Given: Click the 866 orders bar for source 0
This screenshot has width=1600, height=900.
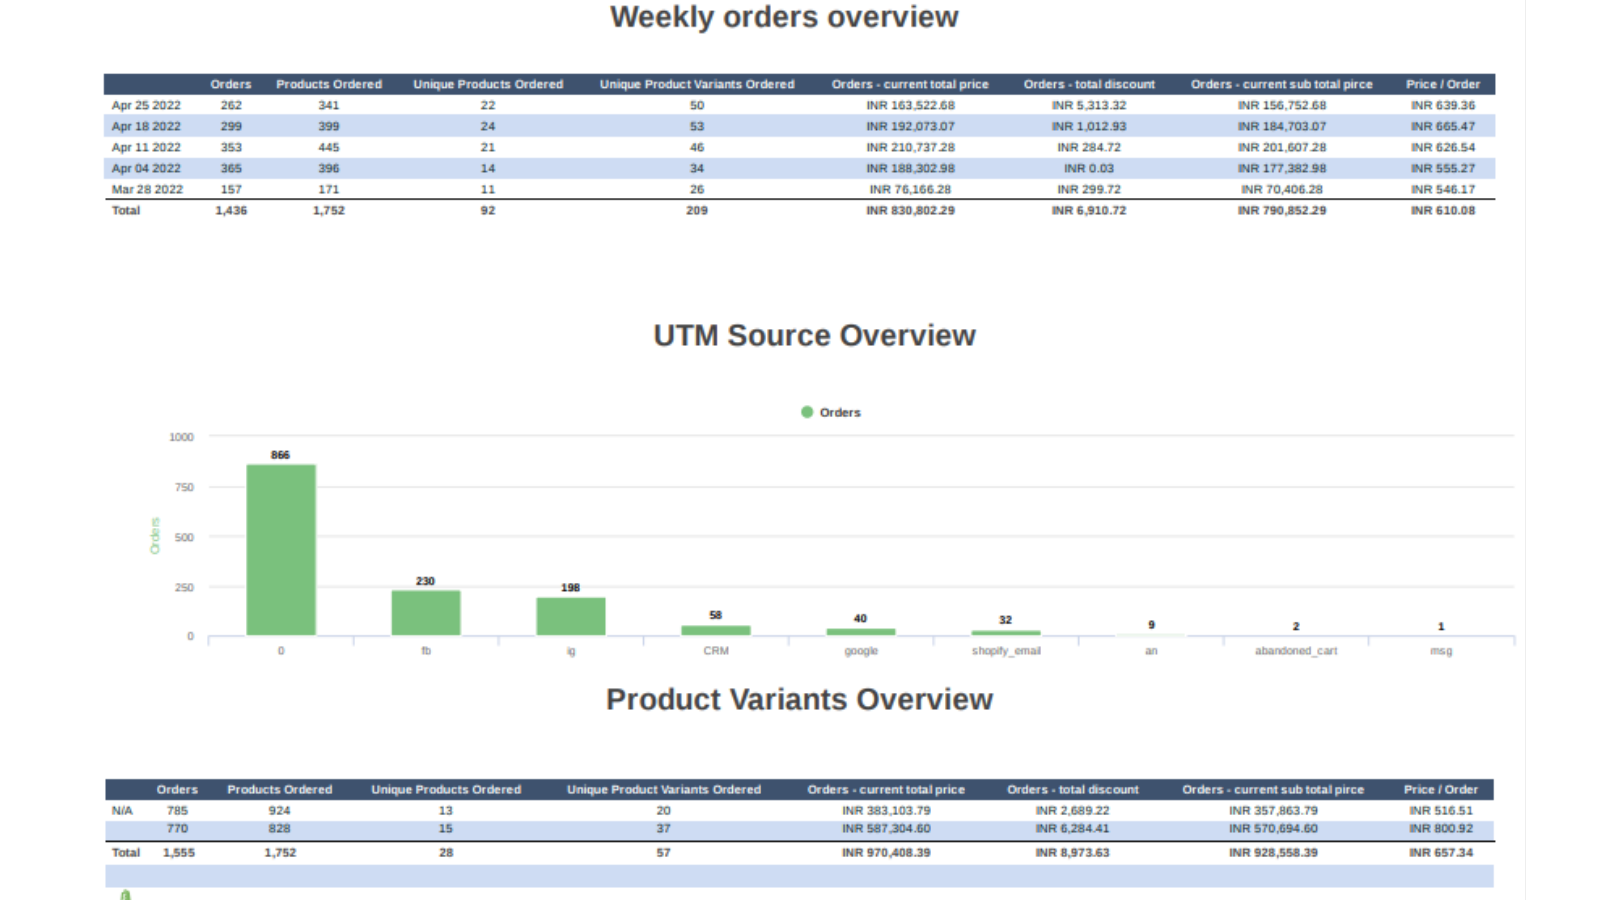Looking at the screenshot, I should (281, 550).
